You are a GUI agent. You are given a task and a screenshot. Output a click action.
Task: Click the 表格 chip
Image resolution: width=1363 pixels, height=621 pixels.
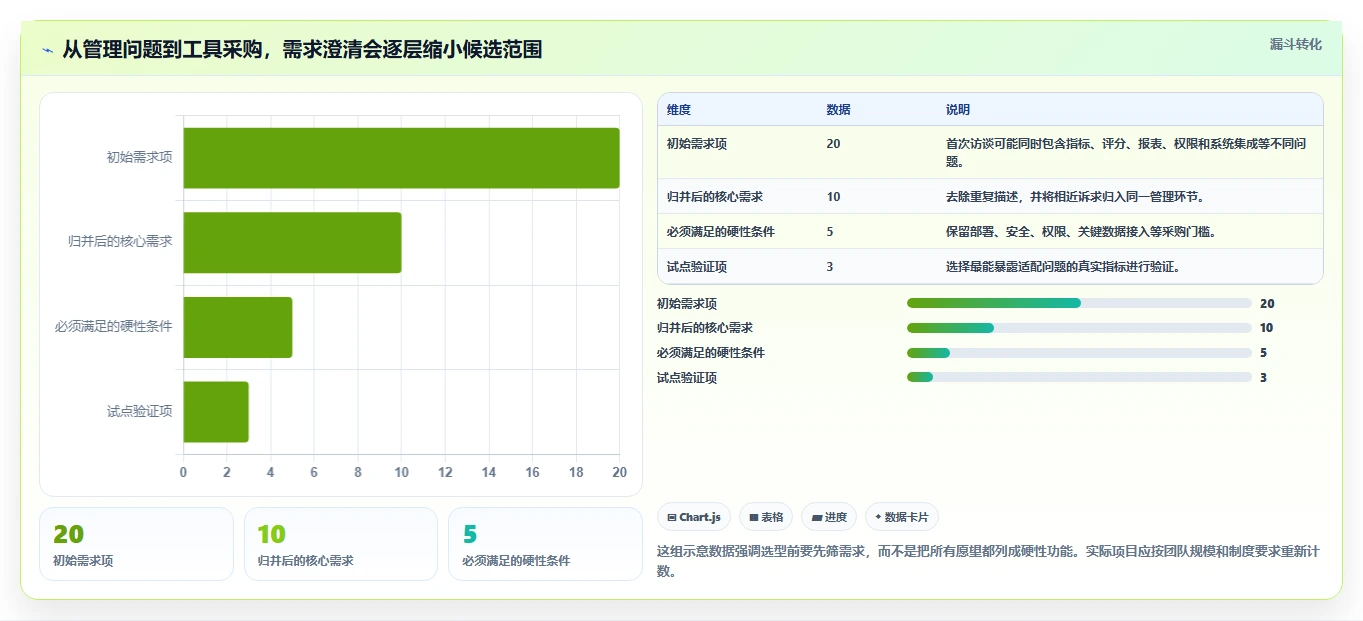(766, 517)
